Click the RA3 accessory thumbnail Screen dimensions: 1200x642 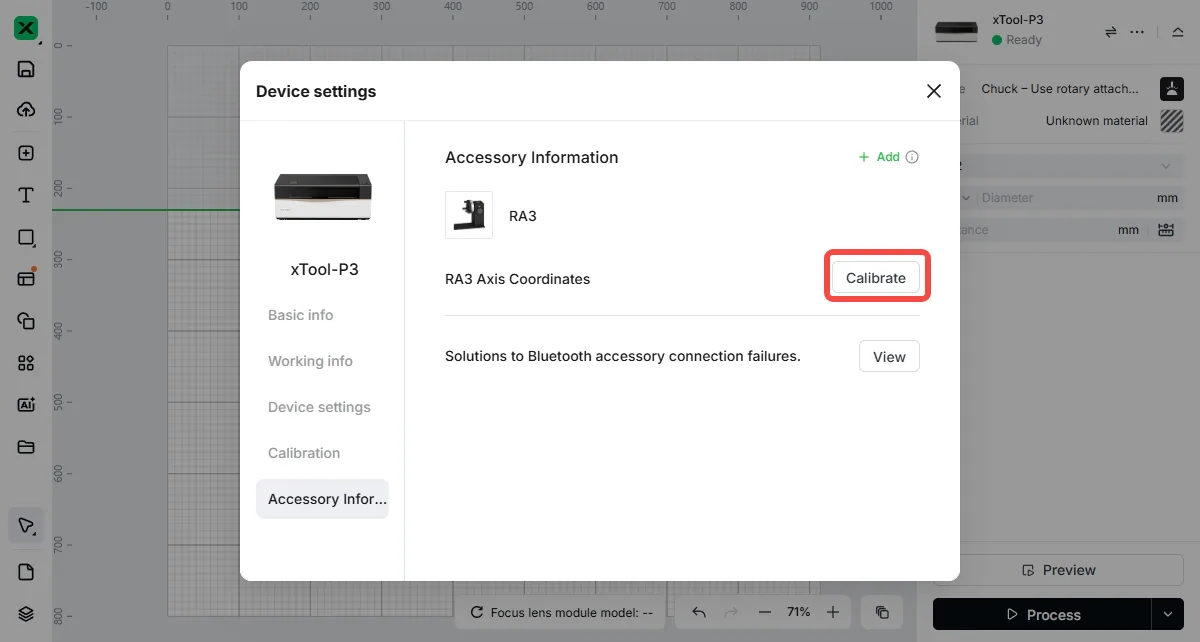469,215
